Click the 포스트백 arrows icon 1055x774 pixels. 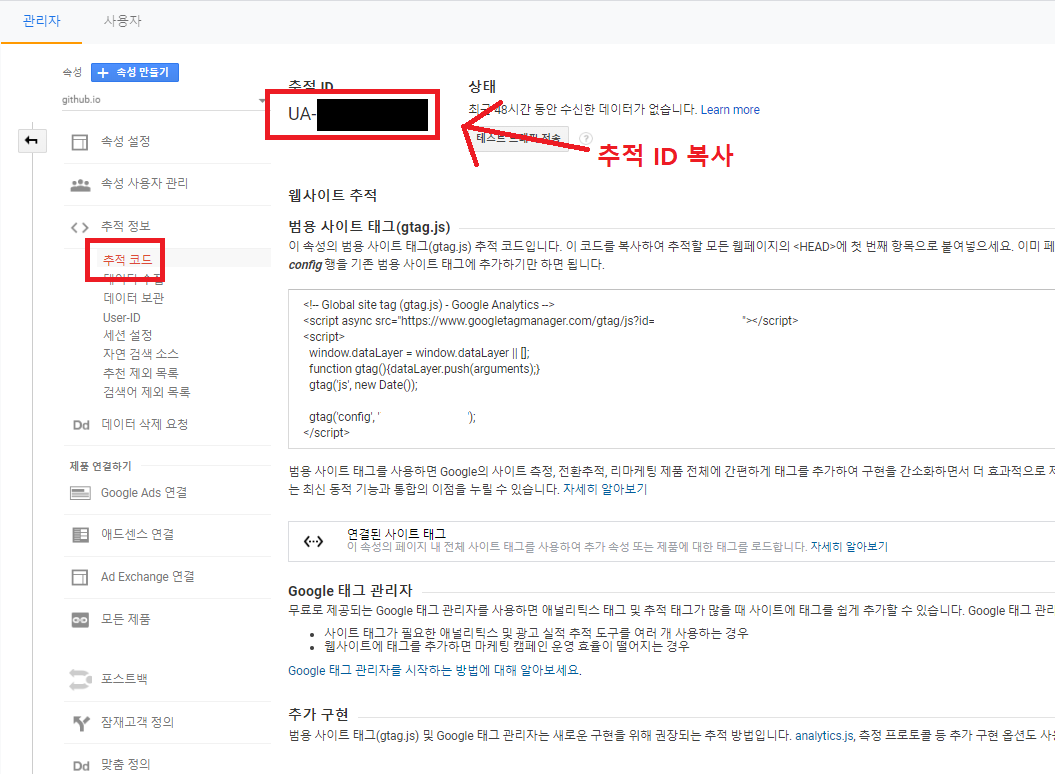(x=80, y=679)
